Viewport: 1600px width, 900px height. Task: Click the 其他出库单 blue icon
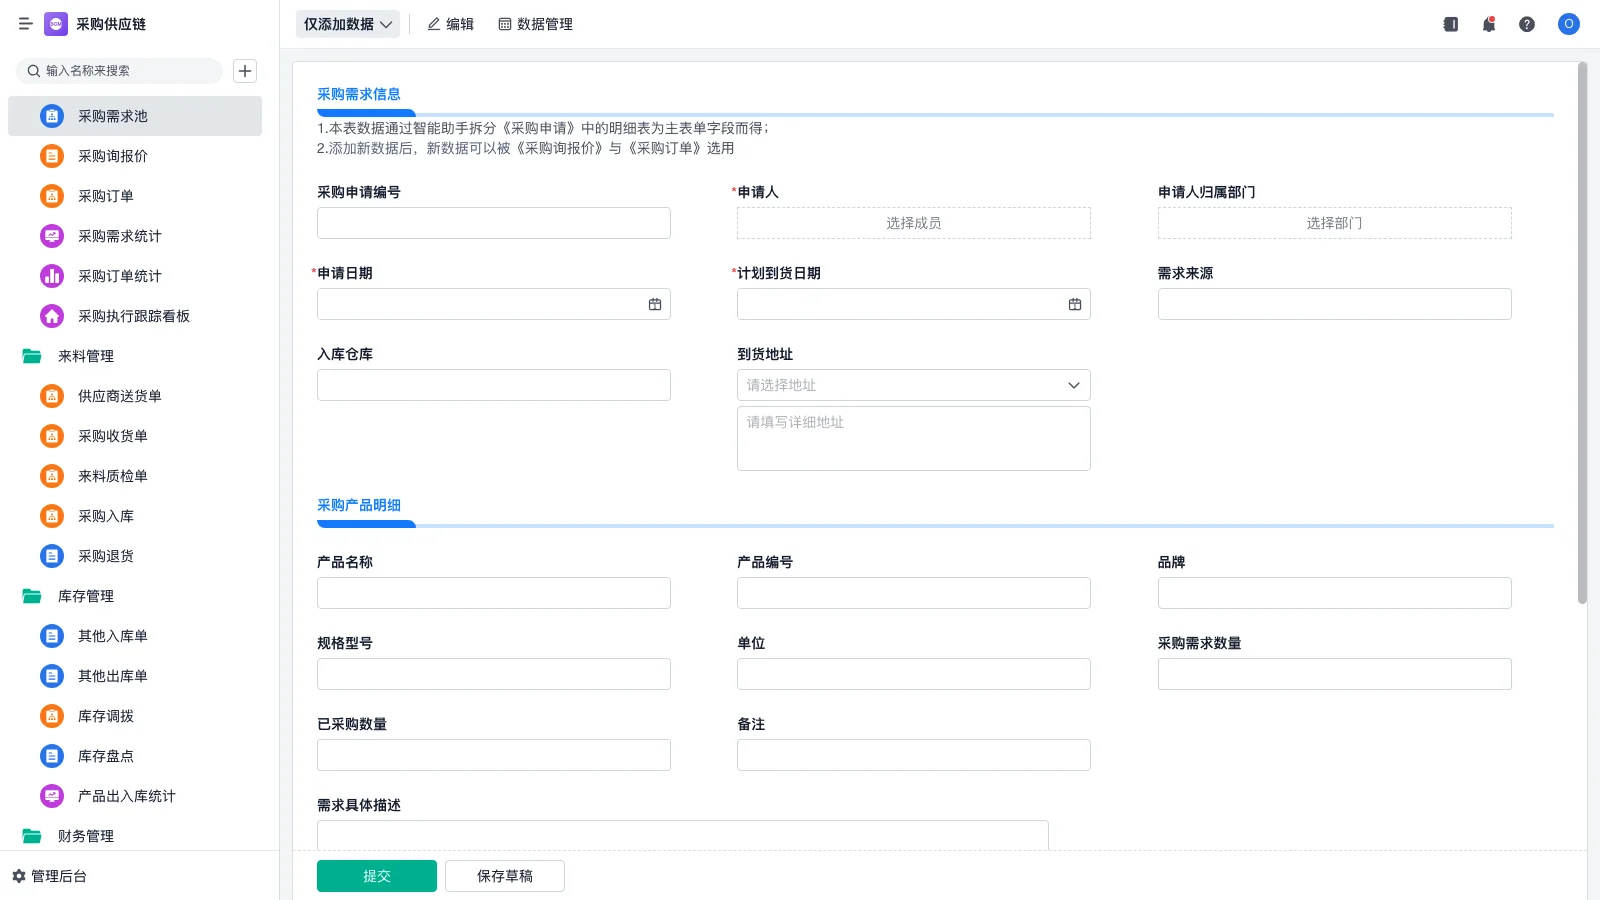pyautogui.click(x=52, y=676)
